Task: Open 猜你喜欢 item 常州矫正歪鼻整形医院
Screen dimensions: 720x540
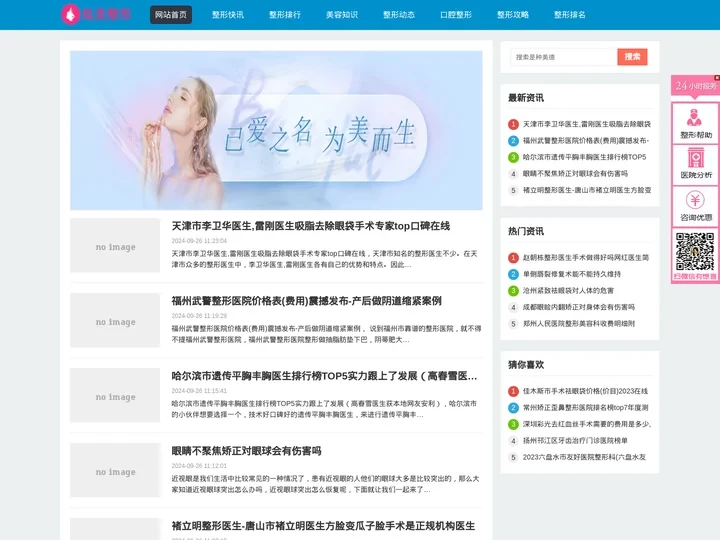Action: point(586,408)
